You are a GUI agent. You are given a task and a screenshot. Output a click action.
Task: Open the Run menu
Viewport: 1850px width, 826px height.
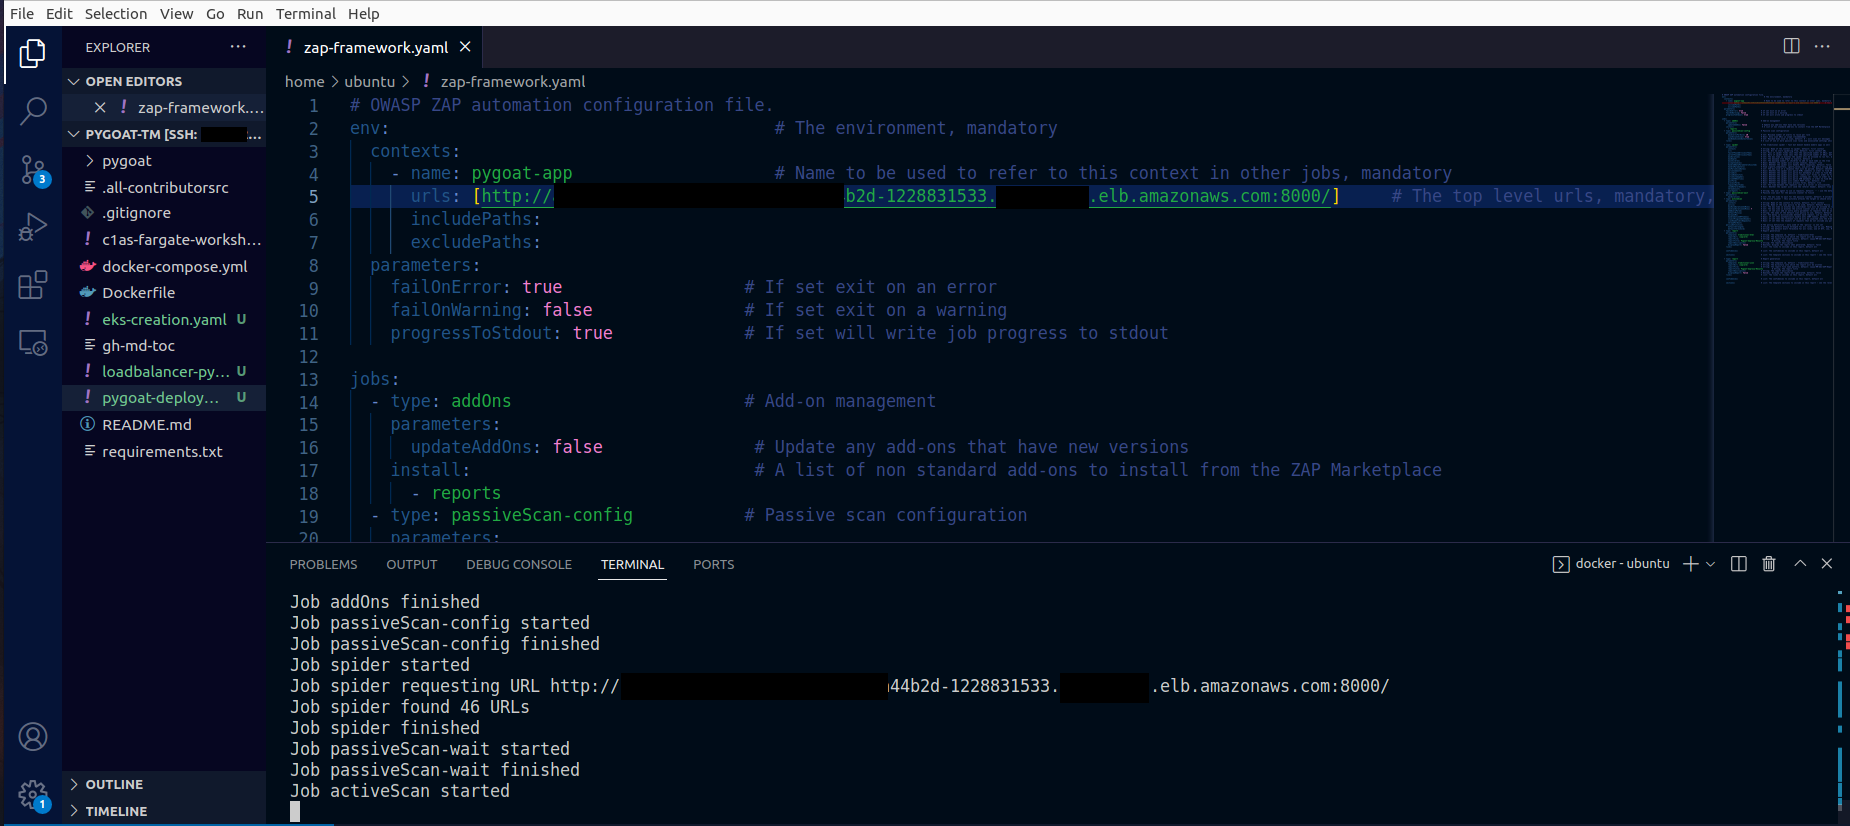pyautogui.click(x=250, y=13)
